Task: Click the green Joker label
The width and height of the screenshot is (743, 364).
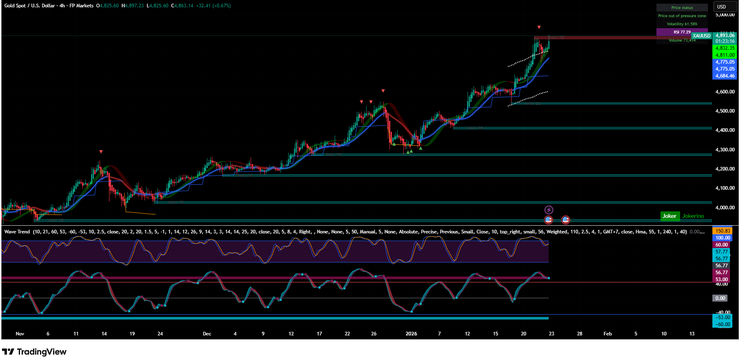Action: tap(670, 216)
